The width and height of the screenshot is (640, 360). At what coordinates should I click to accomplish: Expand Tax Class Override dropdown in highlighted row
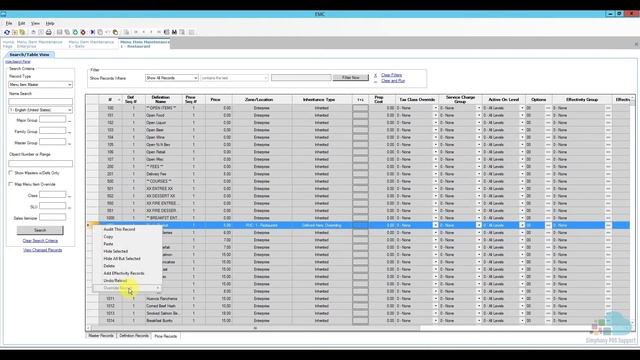pyautogui.click(x=436, y=225)
